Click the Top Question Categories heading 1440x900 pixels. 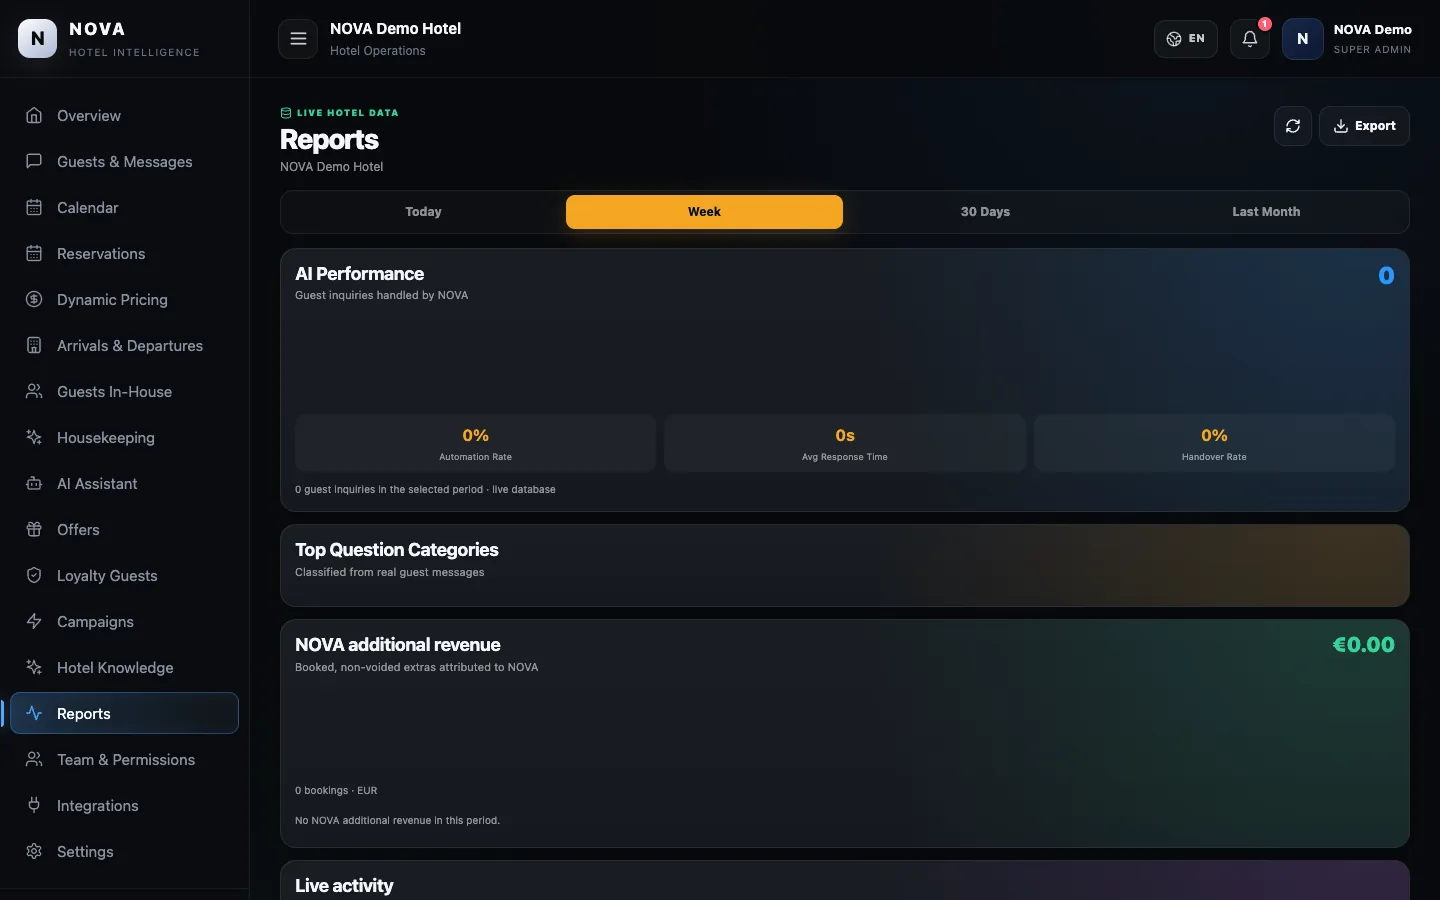click(397, 550)
